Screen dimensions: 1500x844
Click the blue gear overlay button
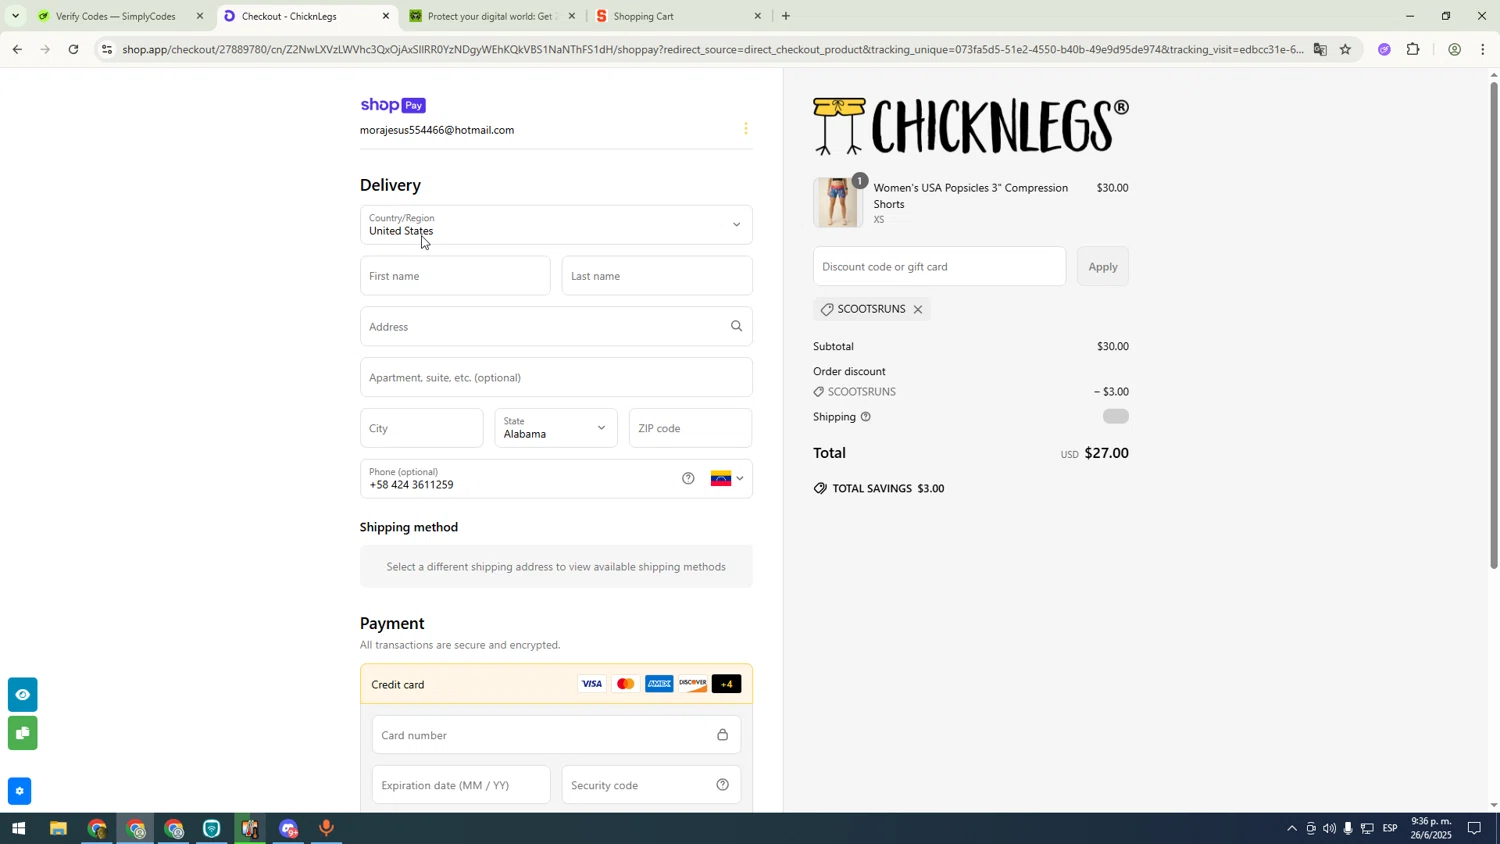19,791
